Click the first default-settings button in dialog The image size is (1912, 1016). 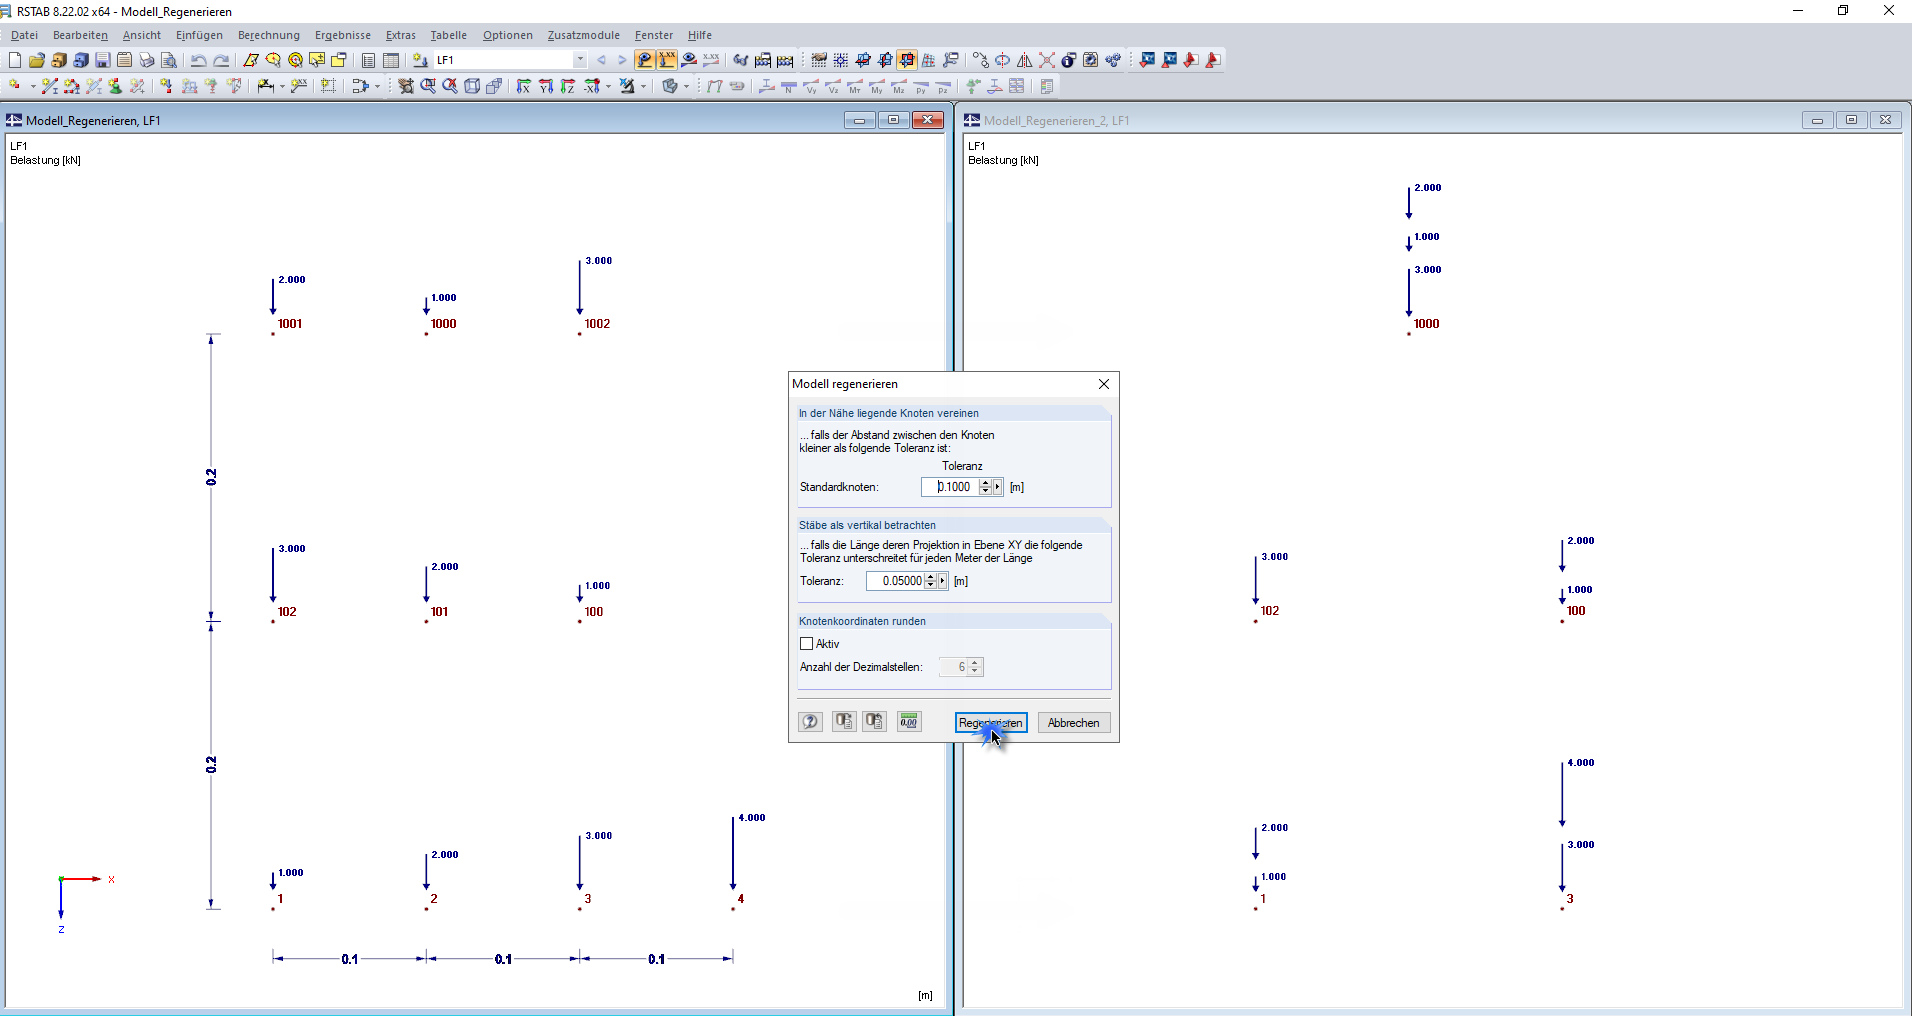click(x=844, y=722)
